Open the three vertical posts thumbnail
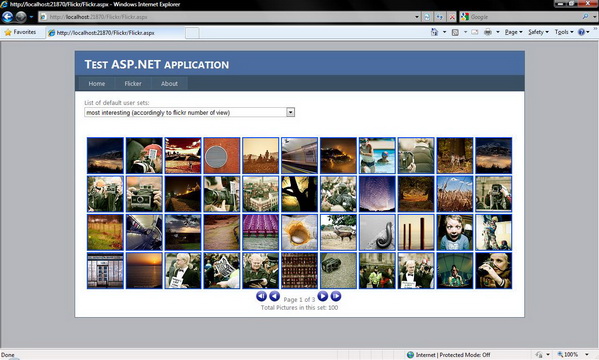Viewport: 599px width, 360px height. click(x=416, y=232)
